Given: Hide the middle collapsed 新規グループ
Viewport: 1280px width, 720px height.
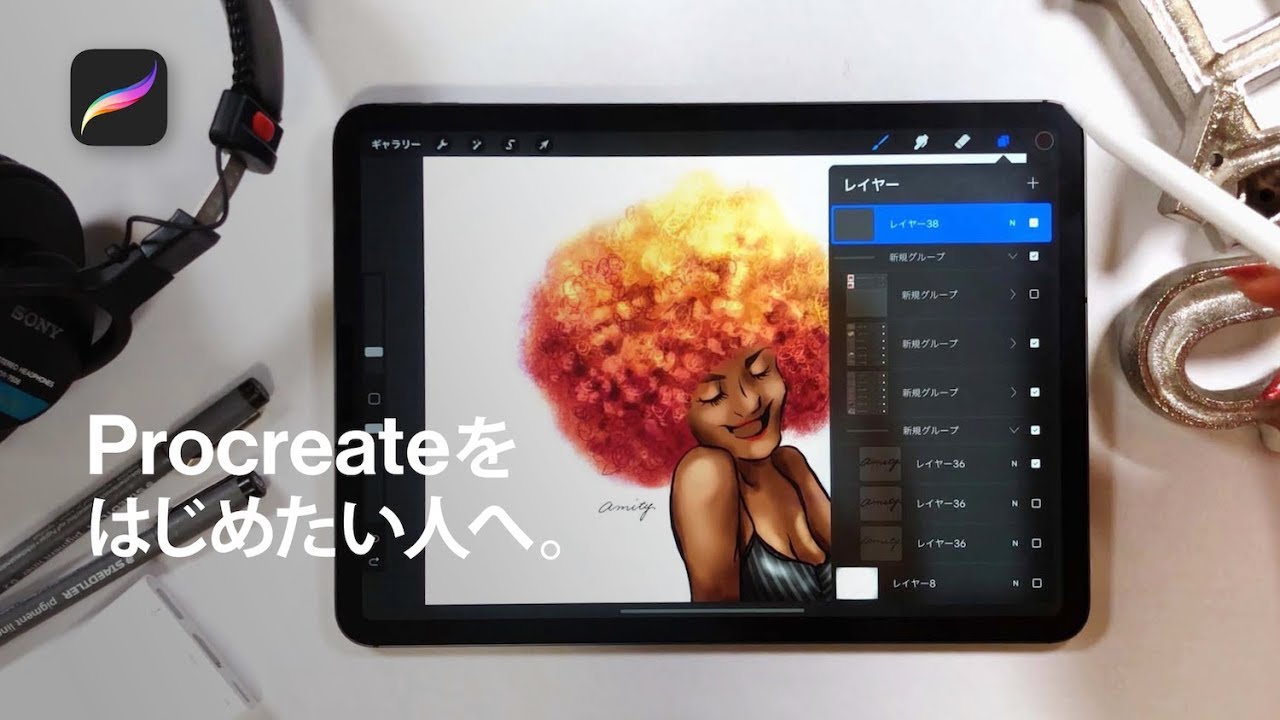Looking at the screenshot, I should click(x=1034, y=343).
